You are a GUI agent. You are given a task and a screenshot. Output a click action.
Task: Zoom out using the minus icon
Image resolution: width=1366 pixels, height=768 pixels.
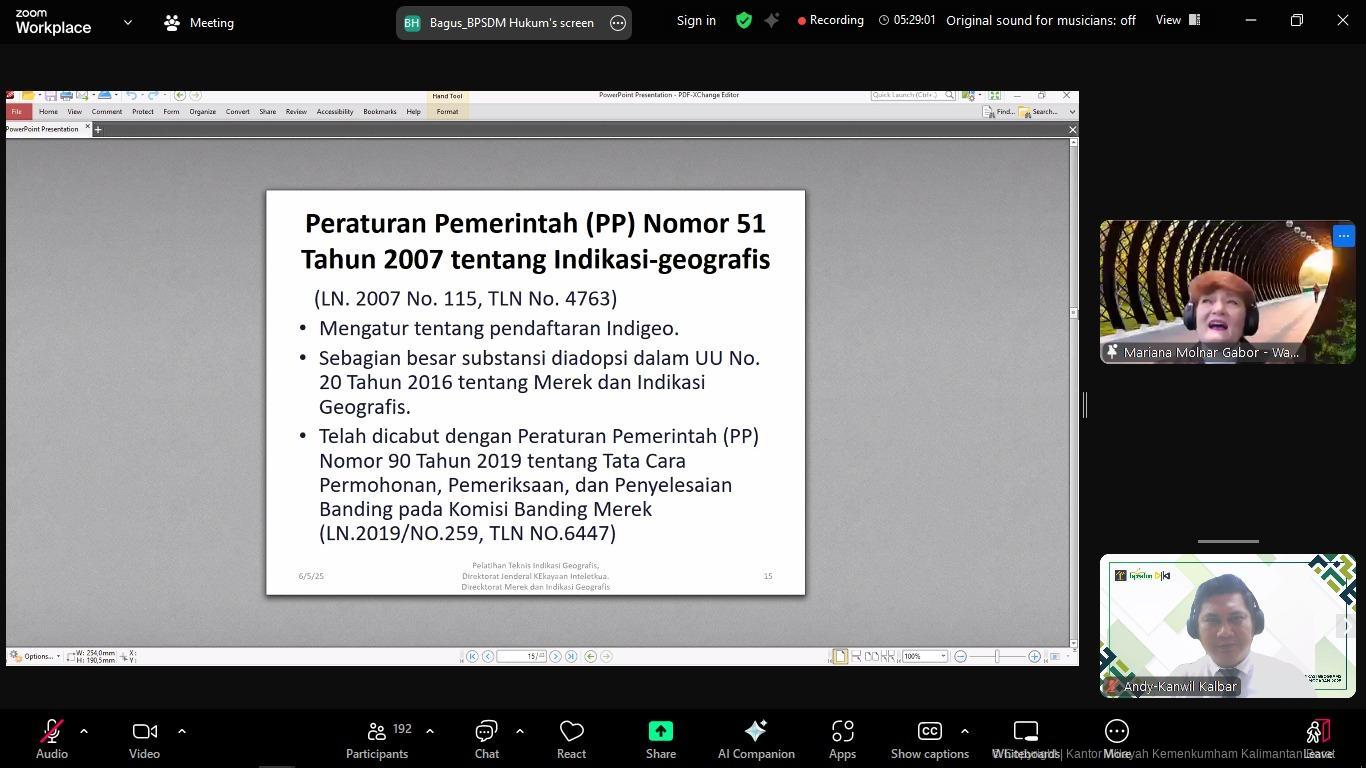pos(959,656)
